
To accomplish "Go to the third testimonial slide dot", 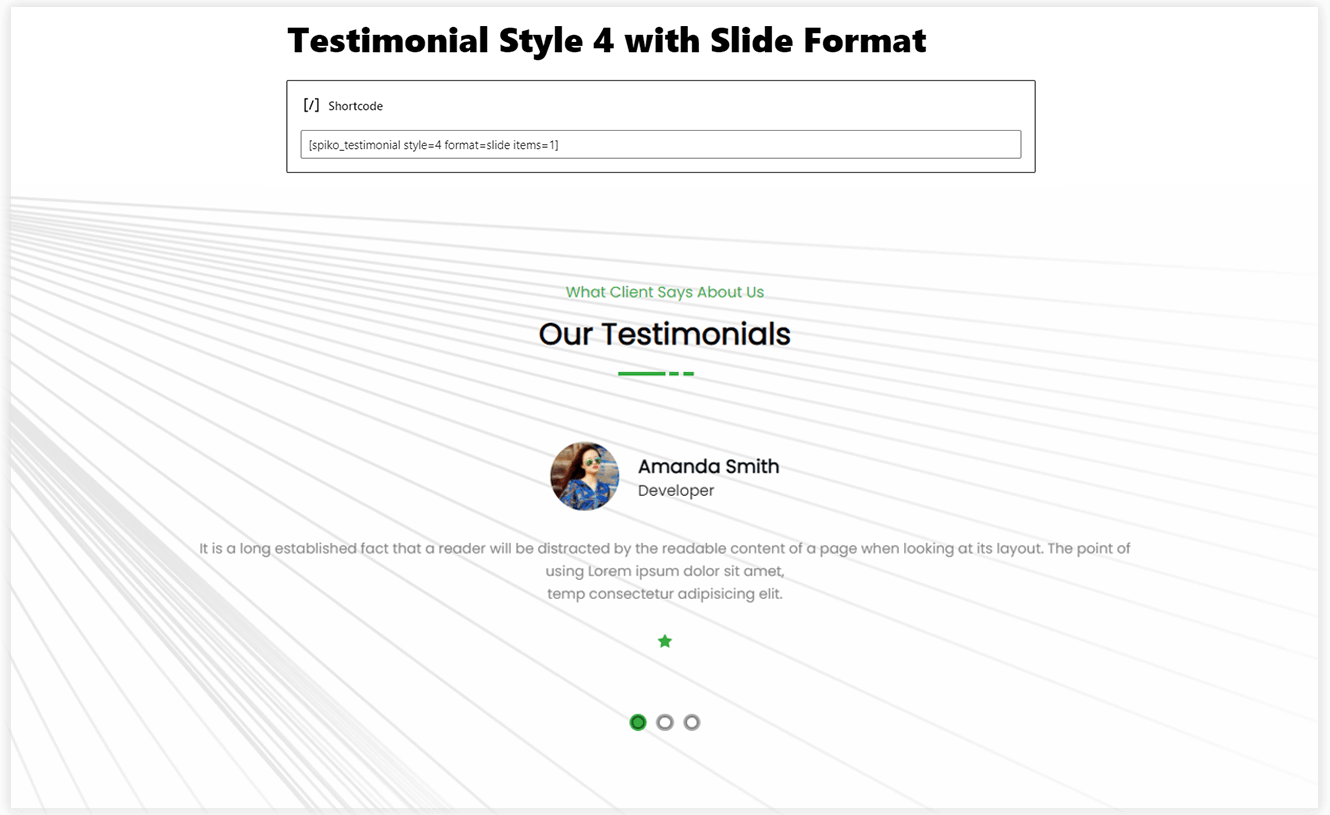I will [x=692, y=722].
